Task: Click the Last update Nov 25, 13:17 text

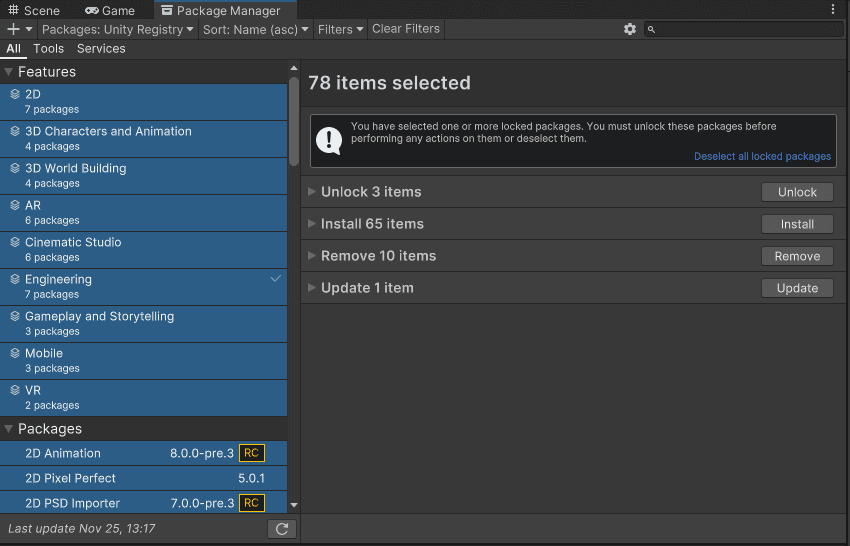Action: tap(82, 529)
